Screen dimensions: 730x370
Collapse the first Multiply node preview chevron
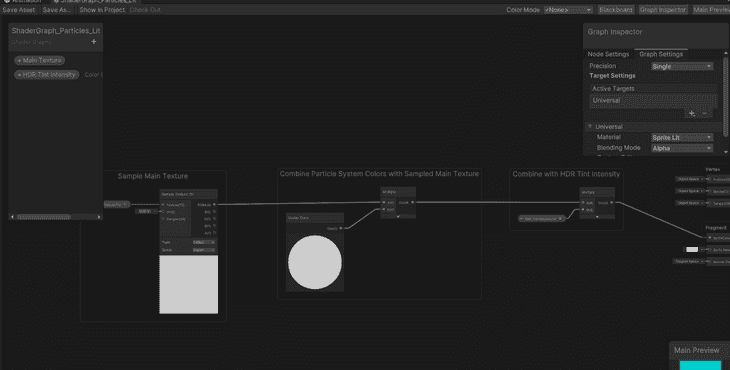pyautogui.click(x=398, y=216)
